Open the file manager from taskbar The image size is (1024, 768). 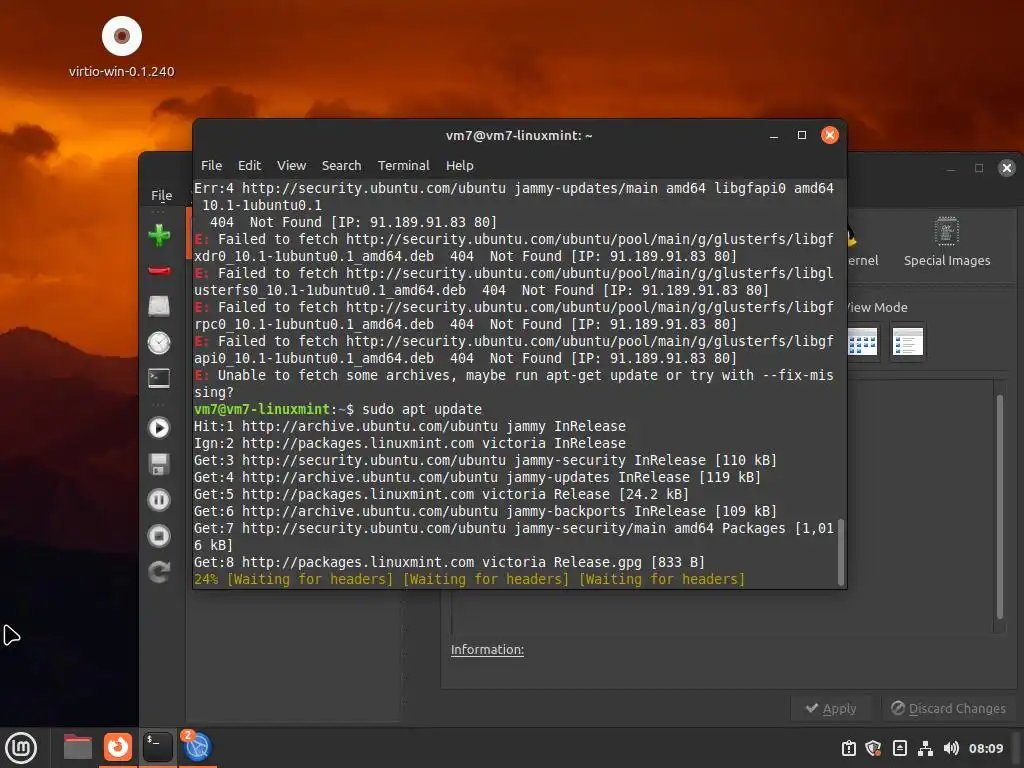(x=78, y=747)
